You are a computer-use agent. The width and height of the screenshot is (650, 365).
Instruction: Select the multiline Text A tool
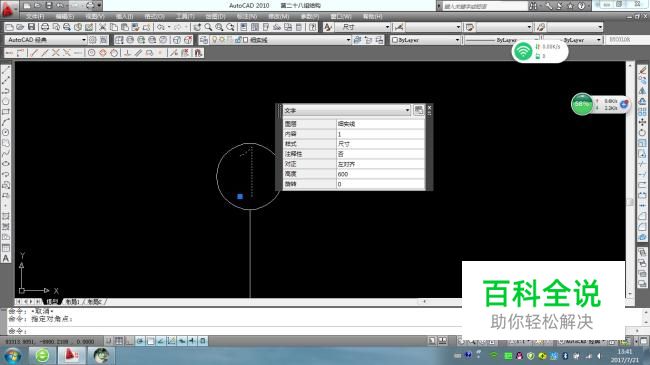[x=6, y=258]
